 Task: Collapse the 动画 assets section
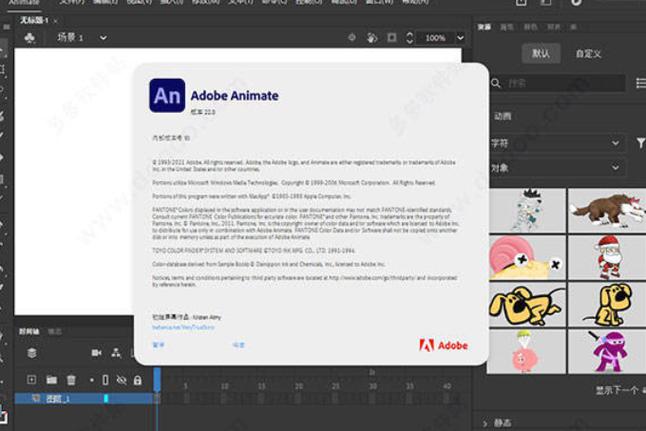pyautogui.click(x=502, y=116)
